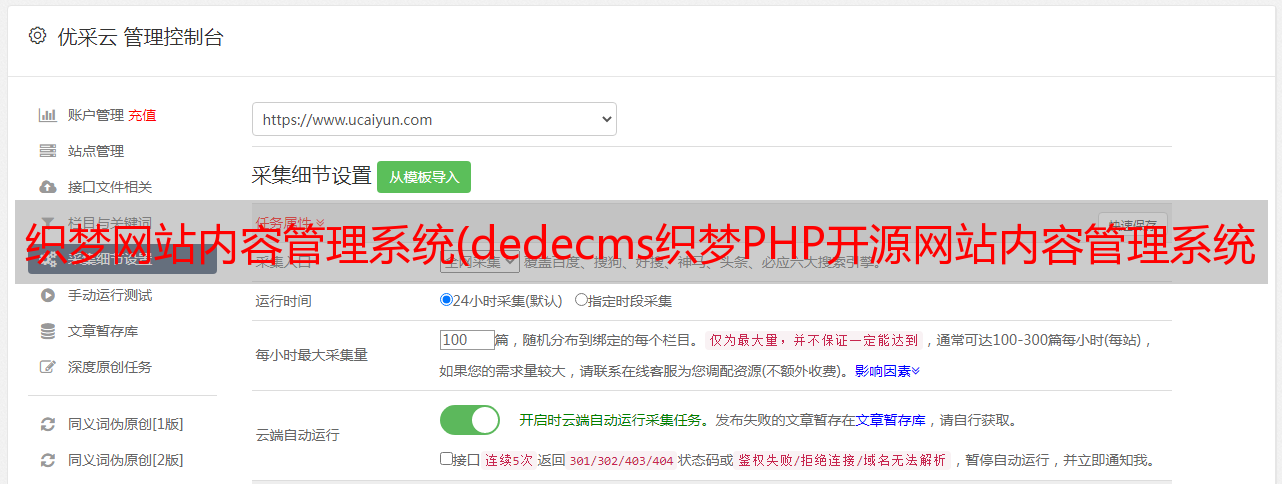The width and height of the screenshot is (1282, 484).
Task: Click the 从模板导入 green button
Action: coord(424,177)
